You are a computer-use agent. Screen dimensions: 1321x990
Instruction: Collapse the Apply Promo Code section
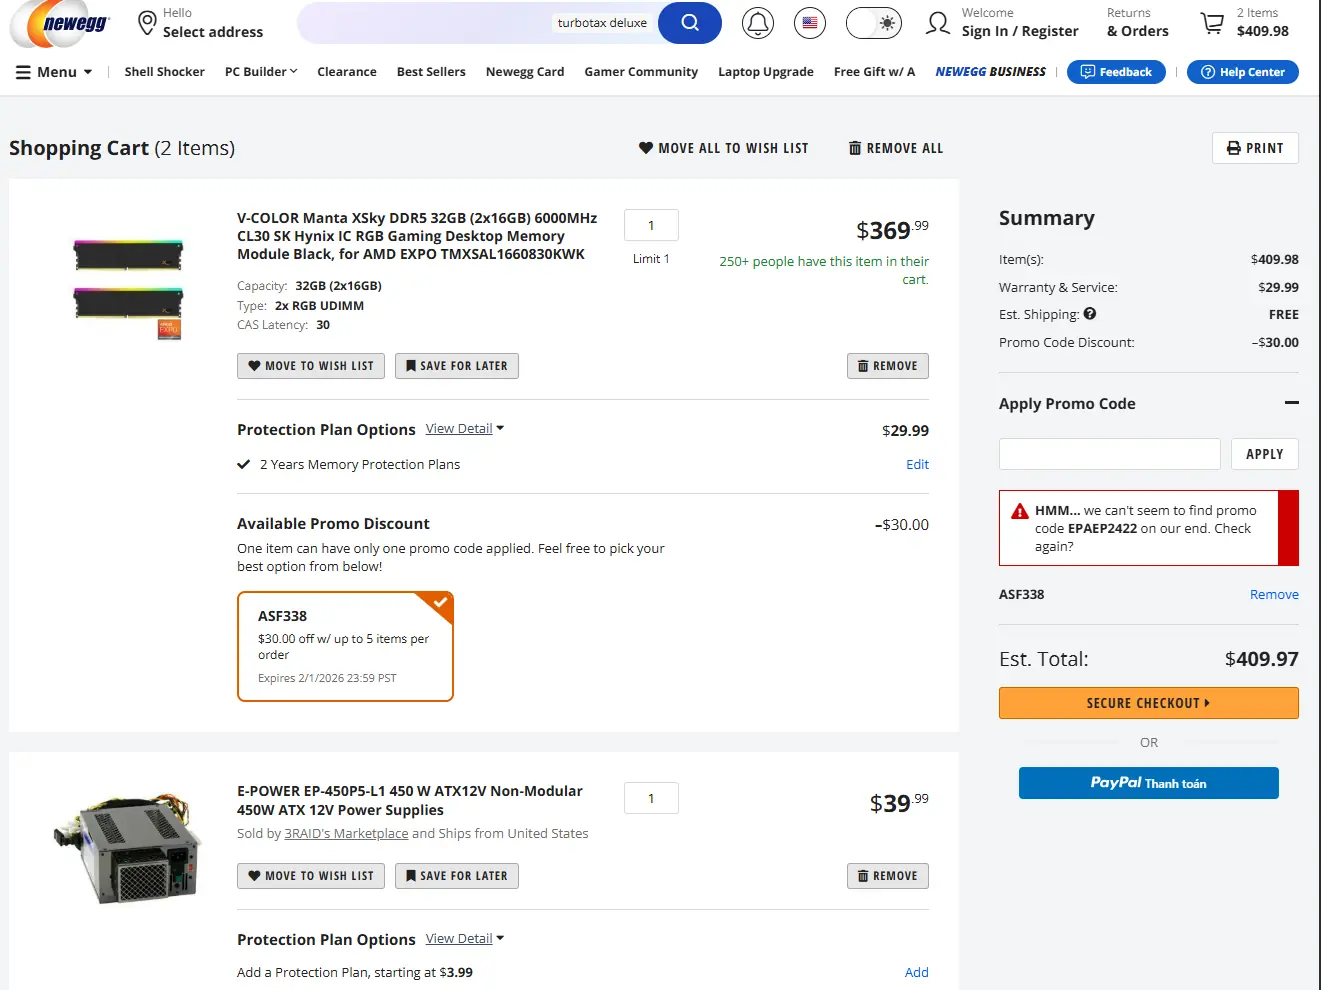point(1291,403)
